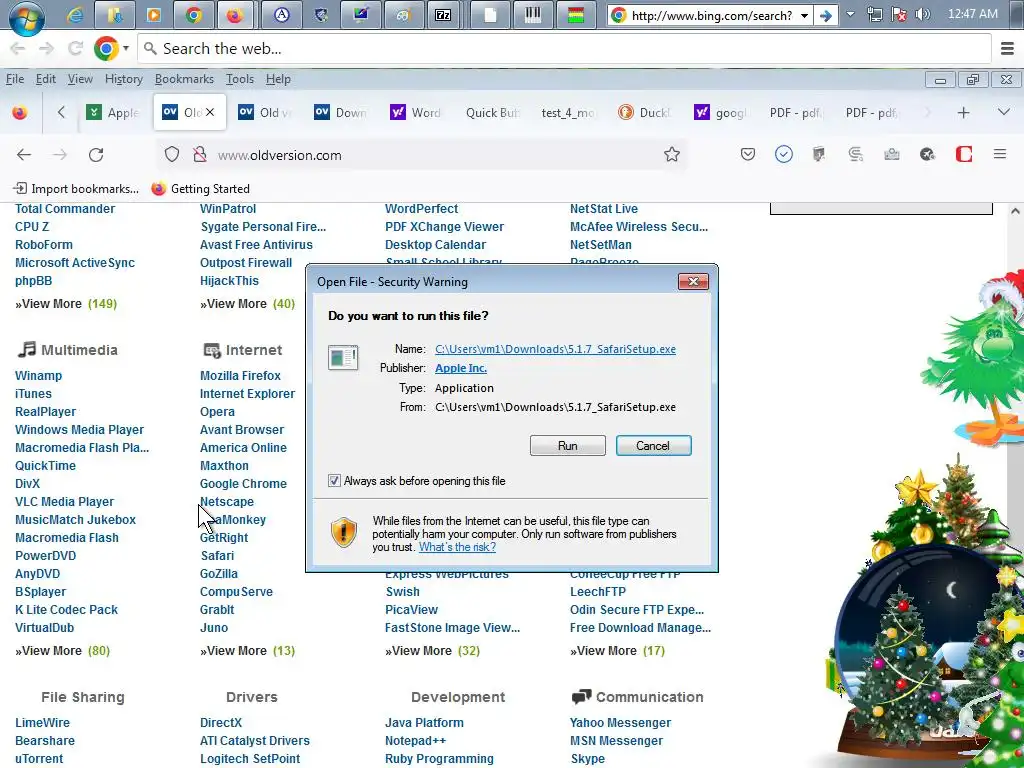The height and width of the screenshot is (768, 1024).
Task: Open the VLC Media Player link
Action: coord(65,502)
